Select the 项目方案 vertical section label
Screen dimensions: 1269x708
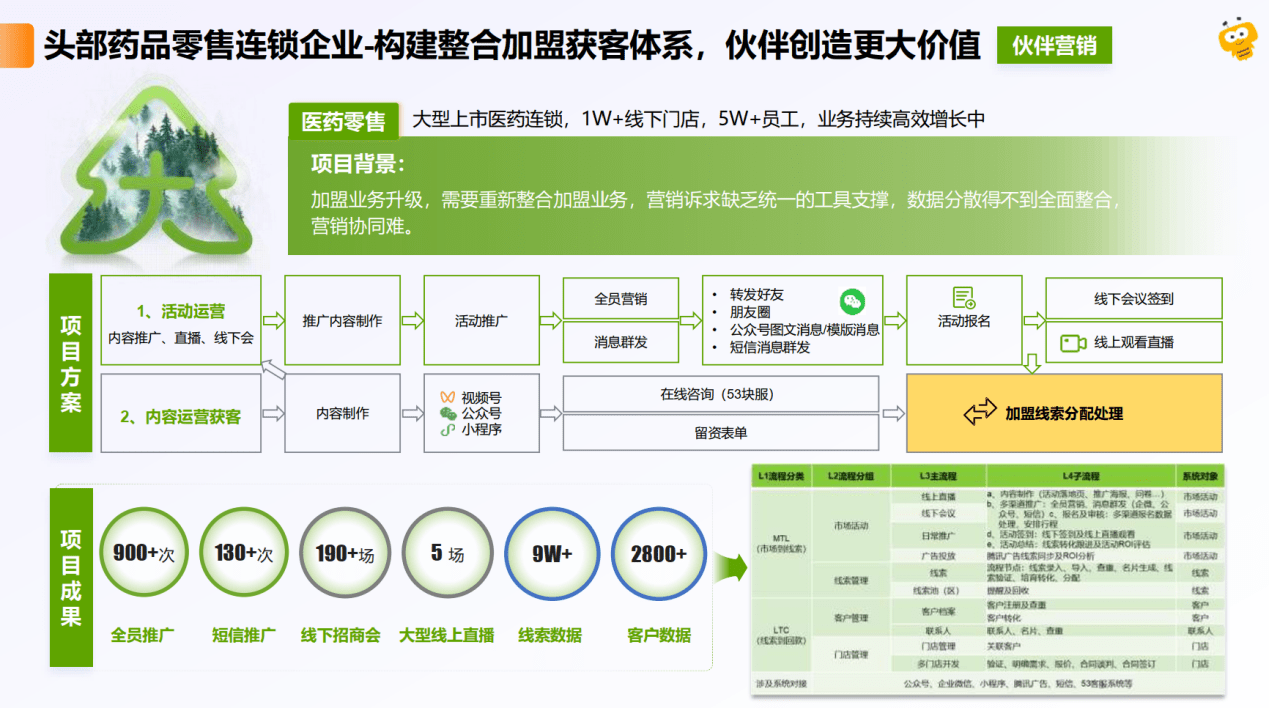(71, 364)
